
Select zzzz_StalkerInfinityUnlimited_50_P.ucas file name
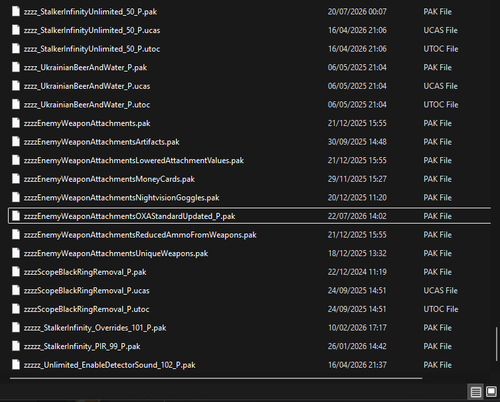(x=92, y=30)
